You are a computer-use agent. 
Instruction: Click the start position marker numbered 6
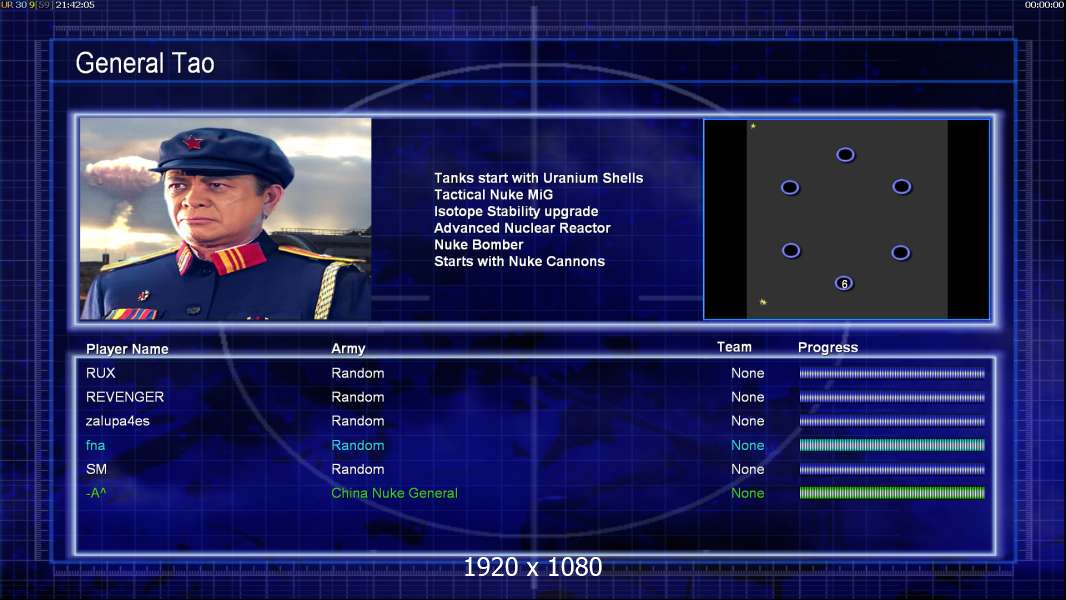844,283
